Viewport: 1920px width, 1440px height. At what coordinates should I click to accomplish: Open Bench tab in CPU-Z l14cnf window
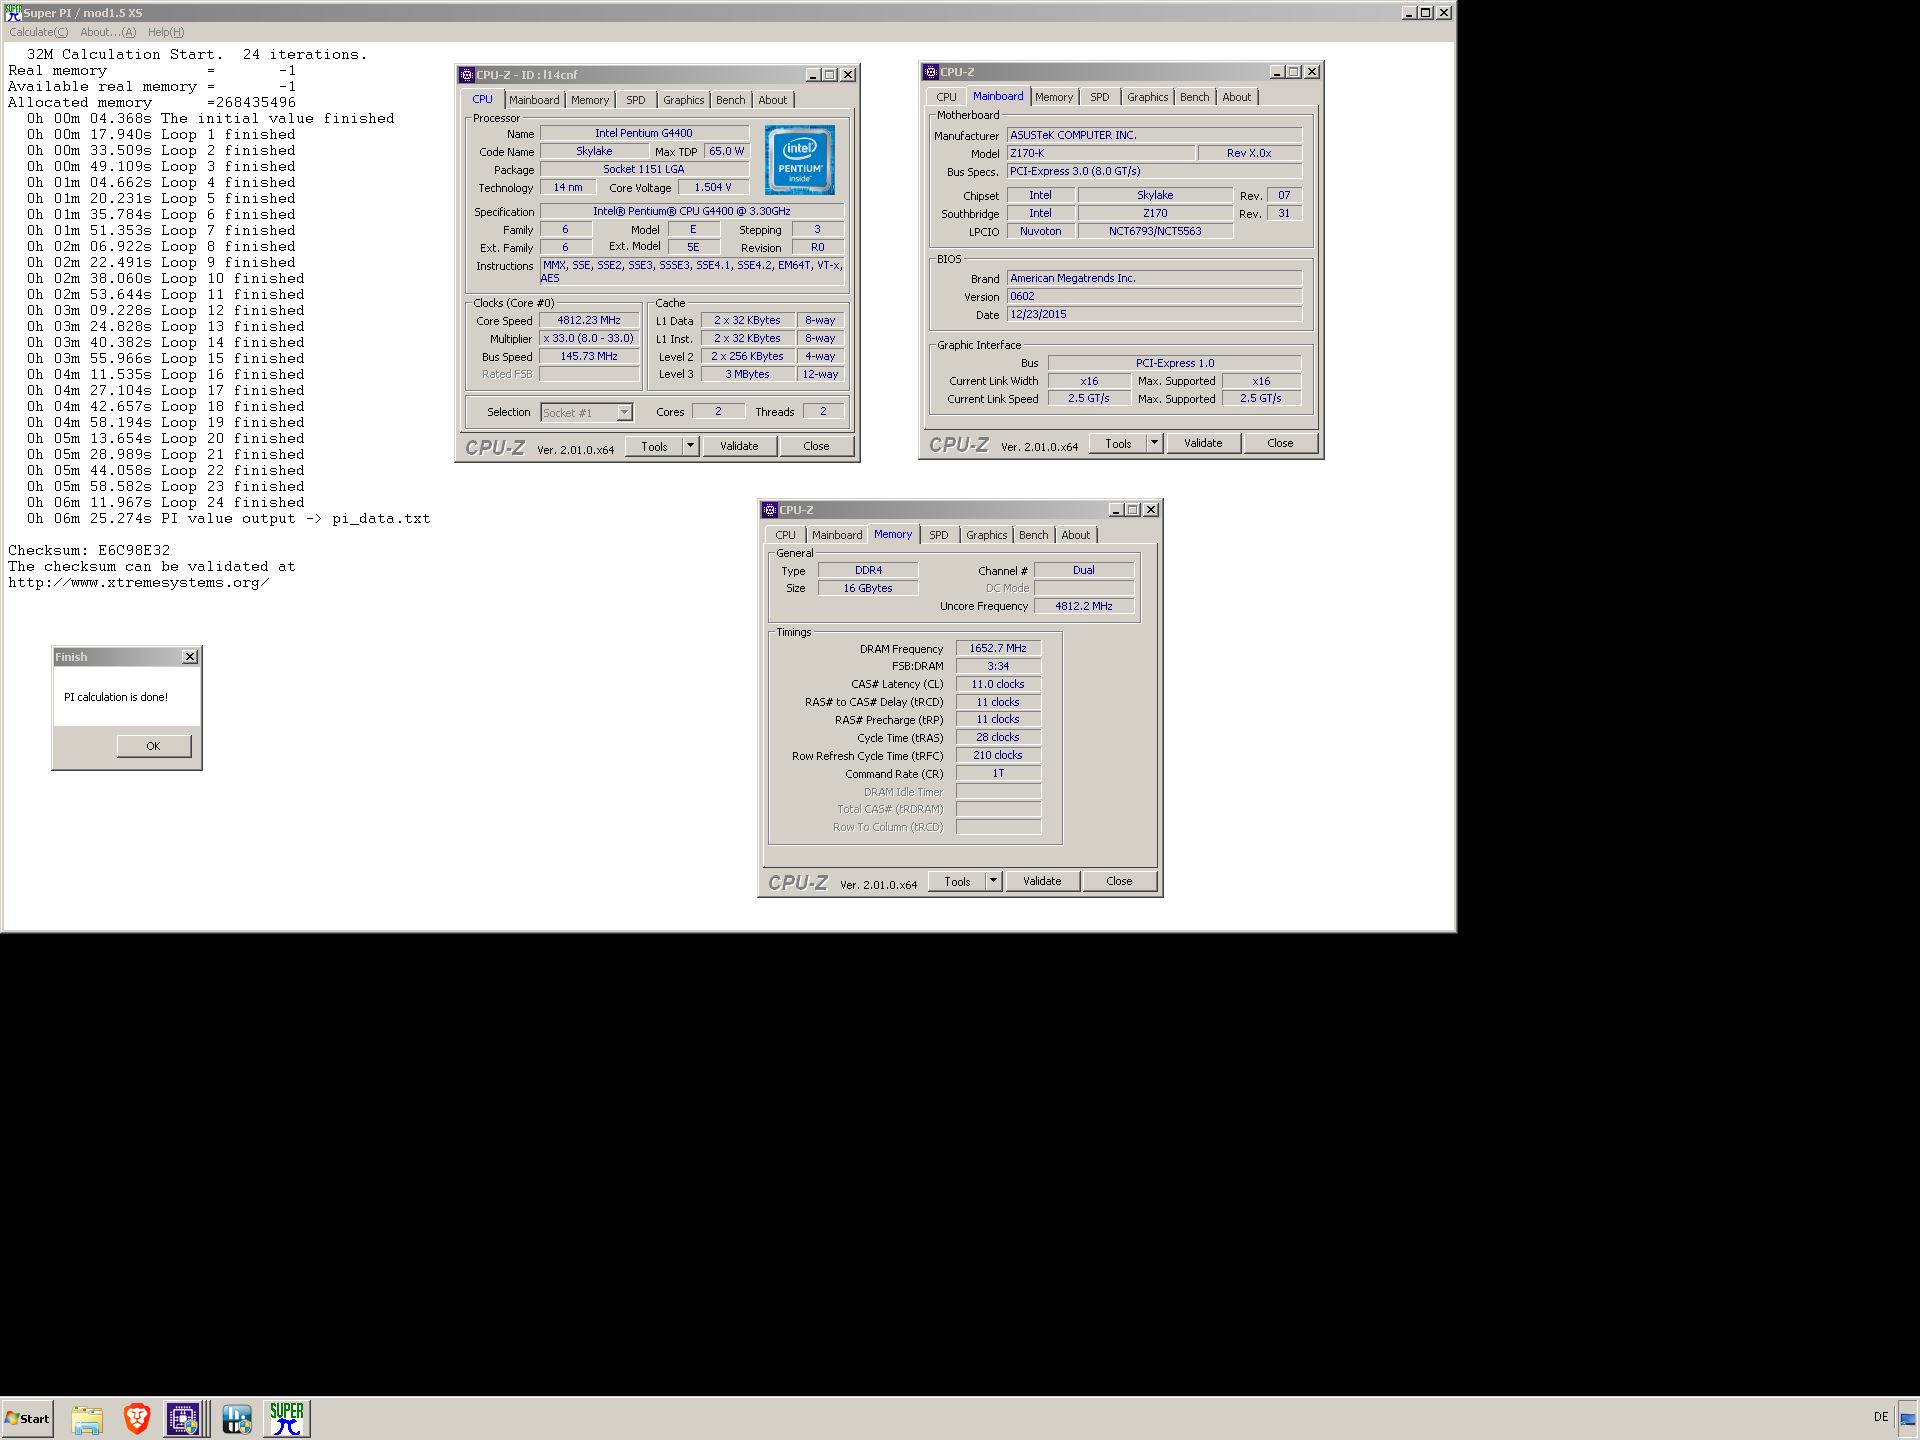[731, 100]
